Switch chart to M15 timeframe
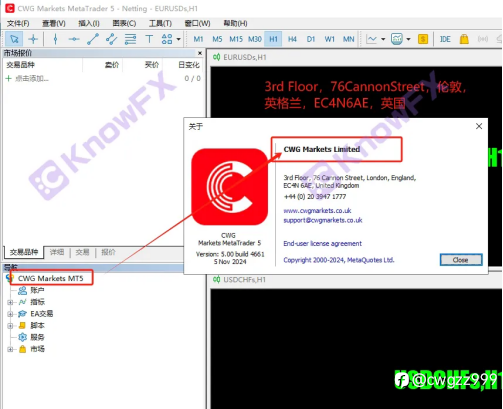 pyautogui.click(x=236, y=39)
